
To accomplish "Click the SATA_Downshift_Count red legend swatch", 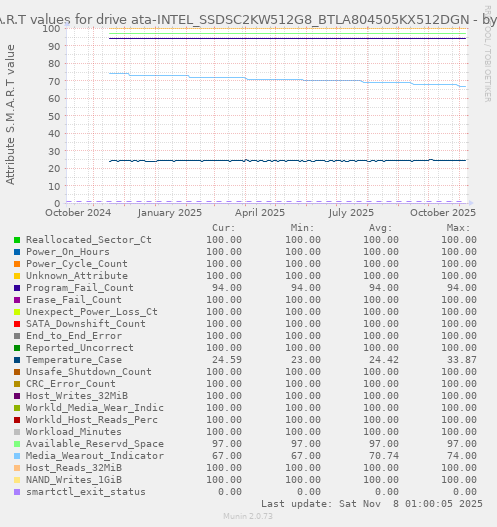I will (x=17, y=324).
